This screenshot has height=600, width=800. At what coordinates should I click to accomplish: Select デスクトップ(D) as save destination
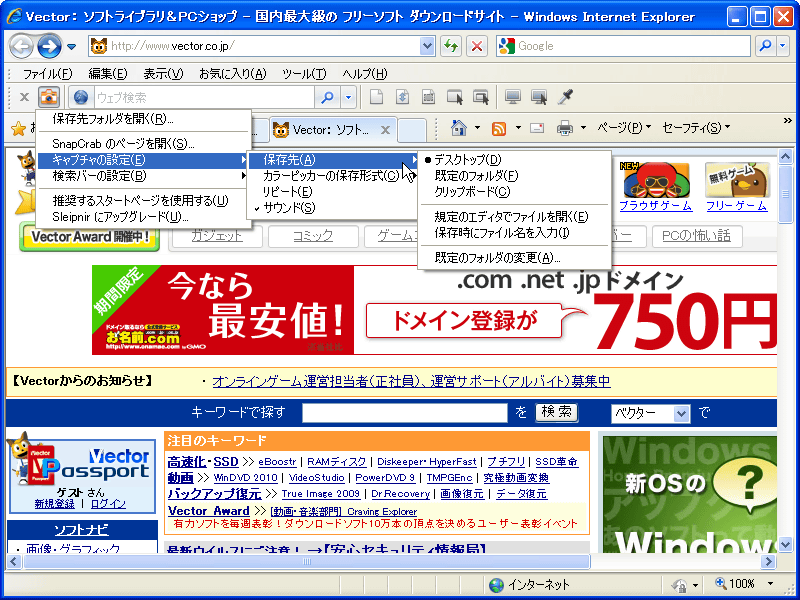pos(514,160)
